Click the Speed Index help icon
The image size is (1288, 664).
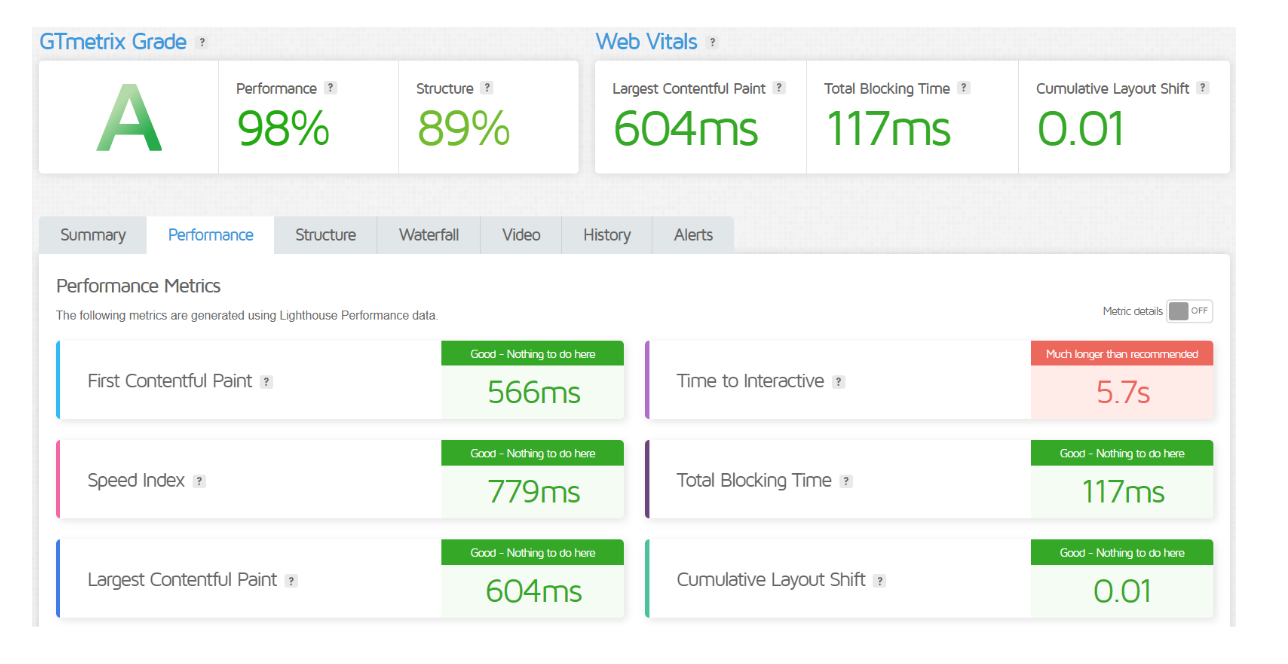coord(198,481)
